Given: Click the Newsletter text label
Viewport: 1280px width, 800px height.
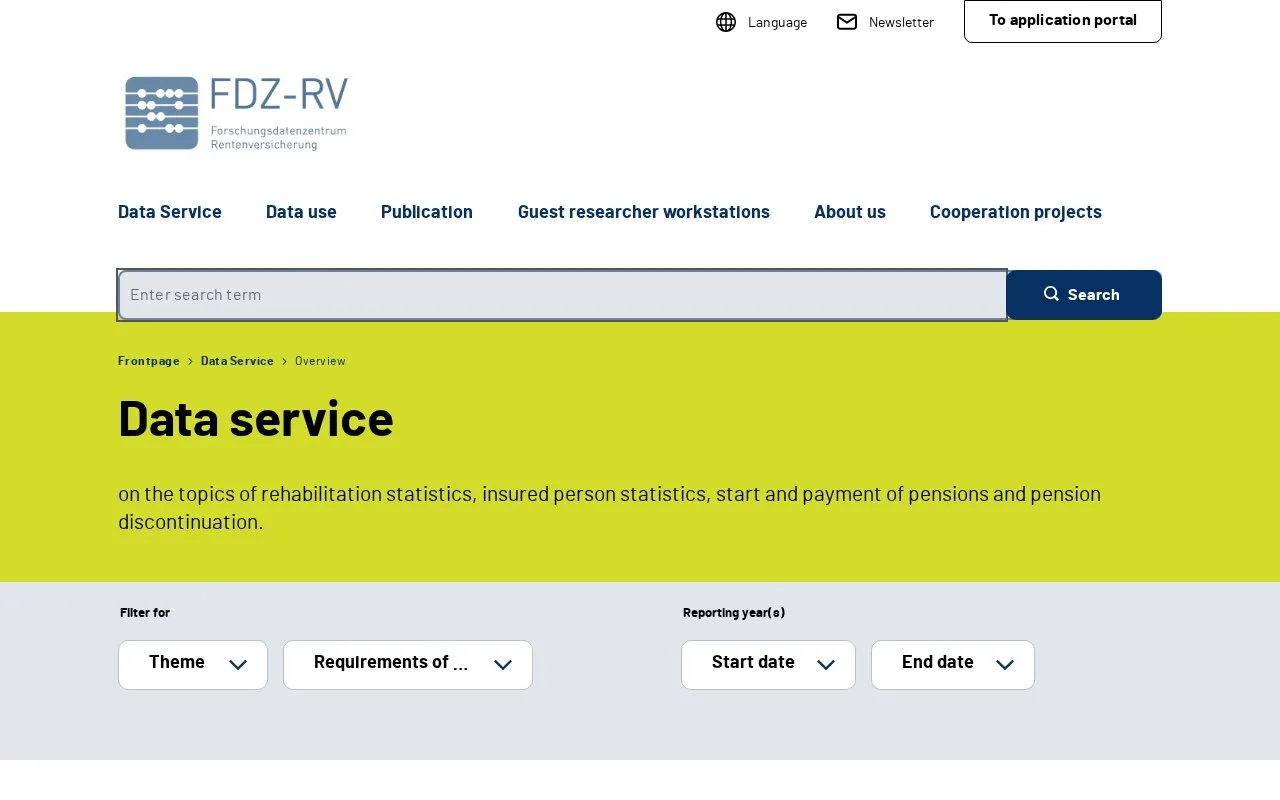Looking at the screenshot, I should coord(901,22).
